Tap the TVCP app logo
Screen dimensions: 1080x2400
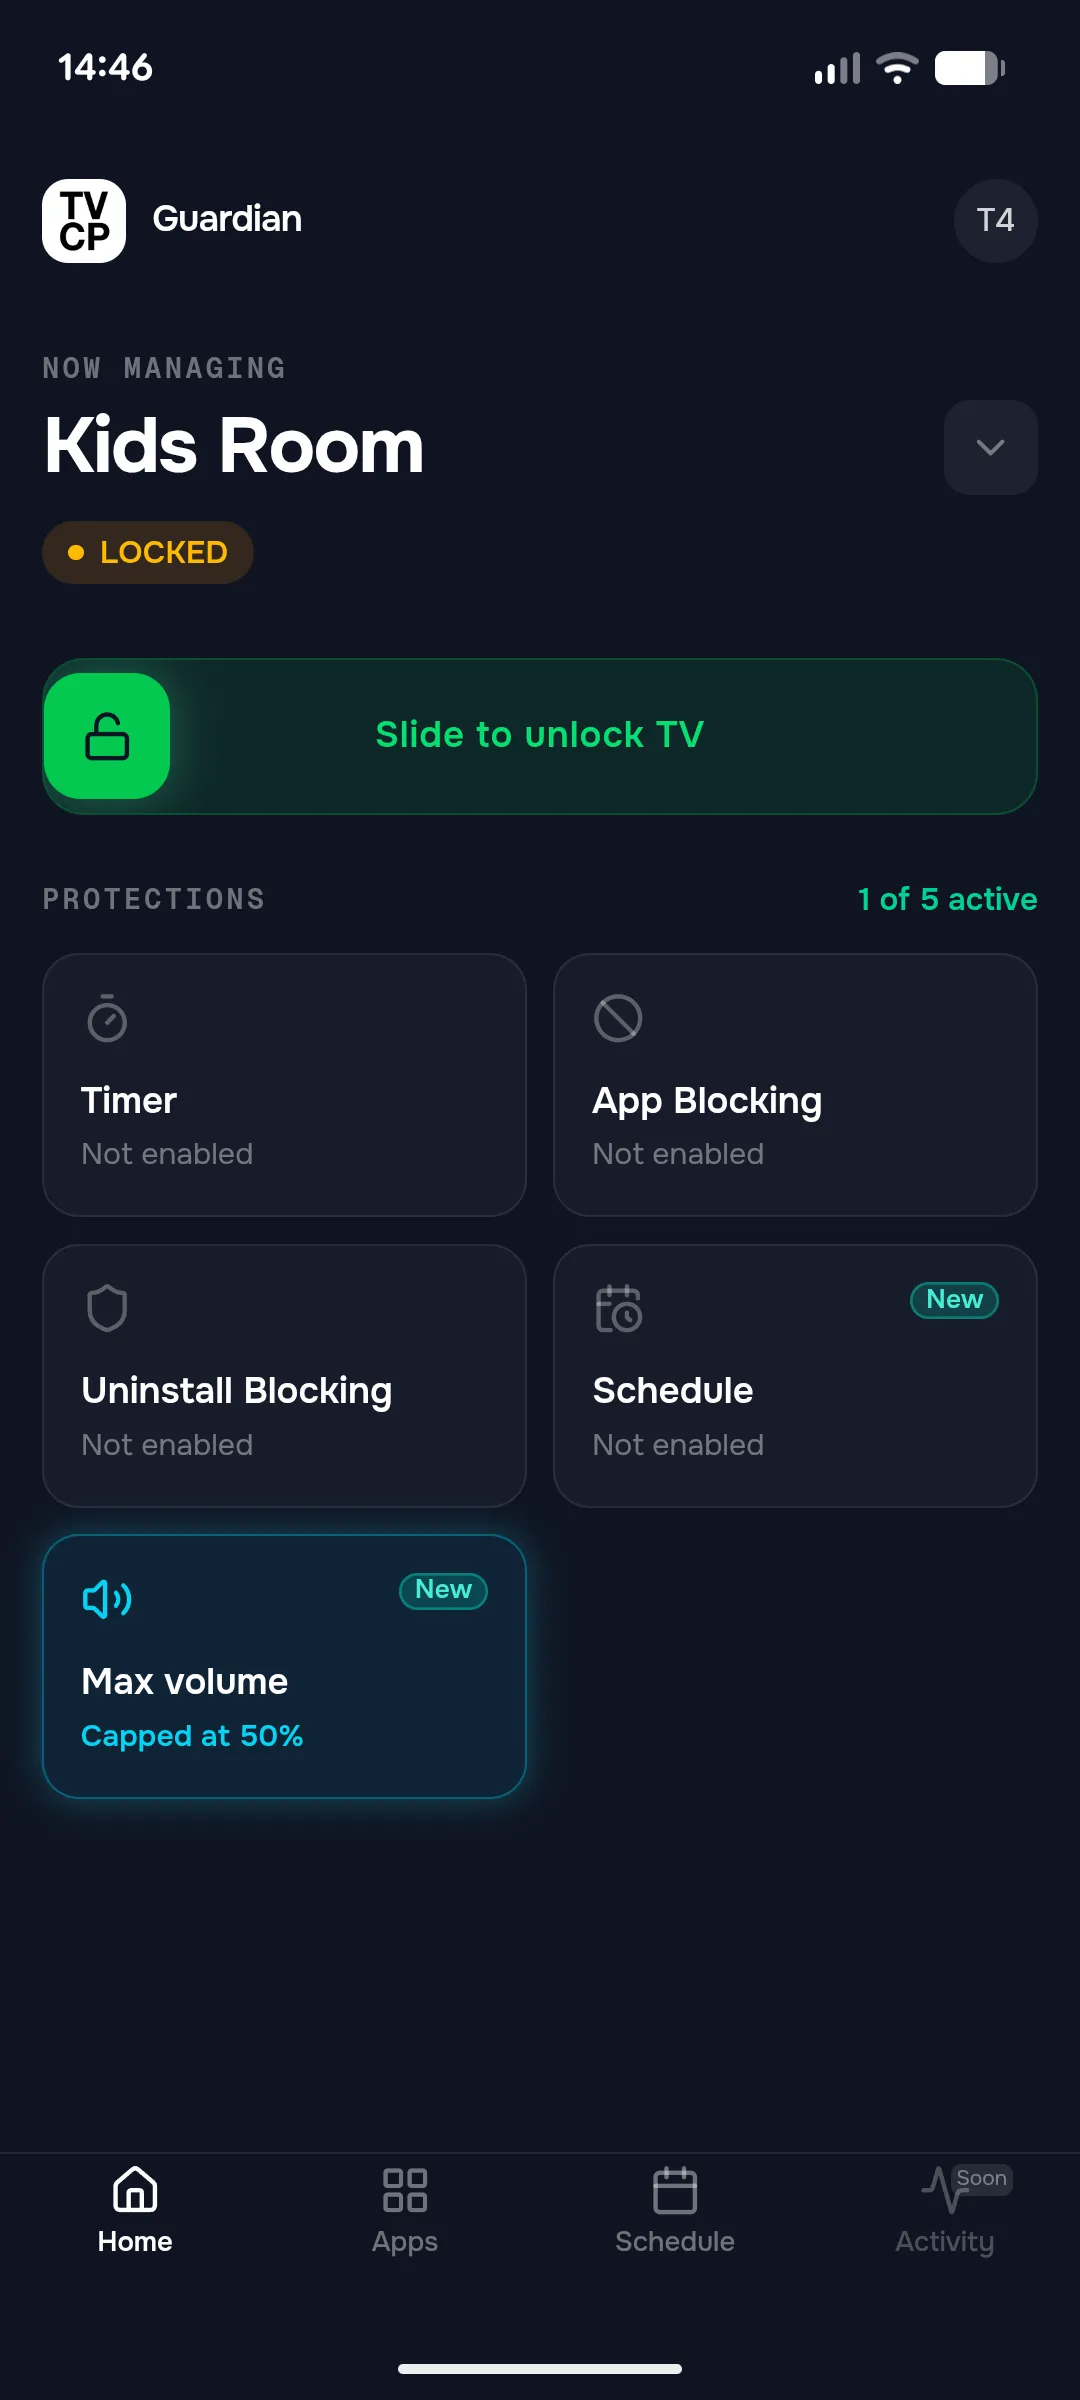pos(84,221)
